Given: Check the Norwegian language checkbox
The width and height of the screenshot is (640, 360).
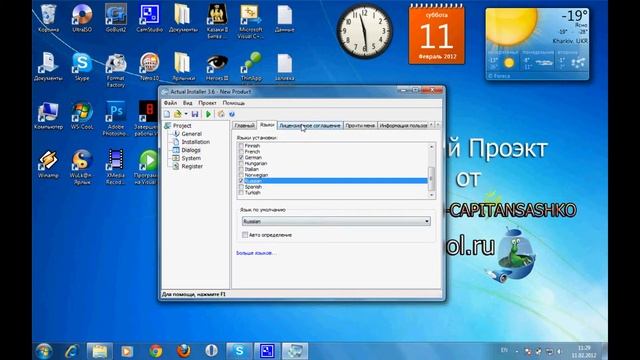Looking at the screenshot, I should pos(241,175).
